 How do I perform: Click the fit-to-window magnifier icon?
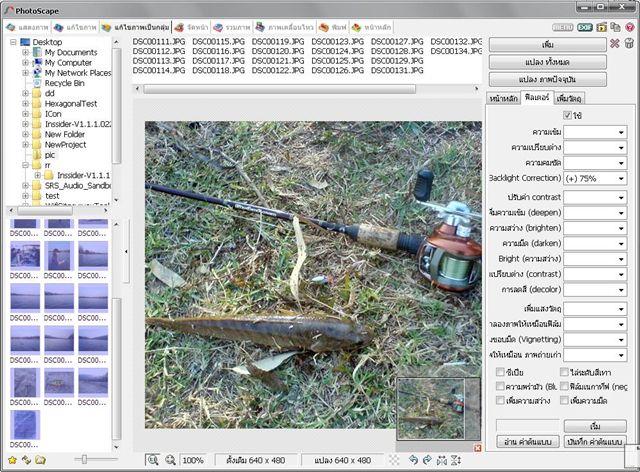[x=153, y=460]
